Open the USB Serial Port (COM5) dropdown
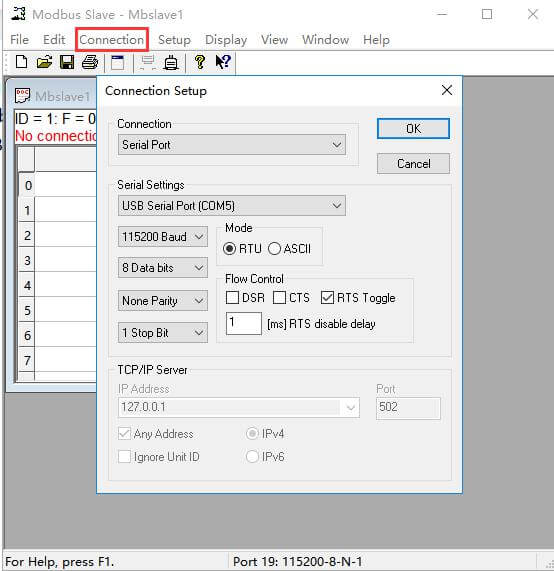The image size is (554, 571). pyautogui.click(x=232, y=205)
